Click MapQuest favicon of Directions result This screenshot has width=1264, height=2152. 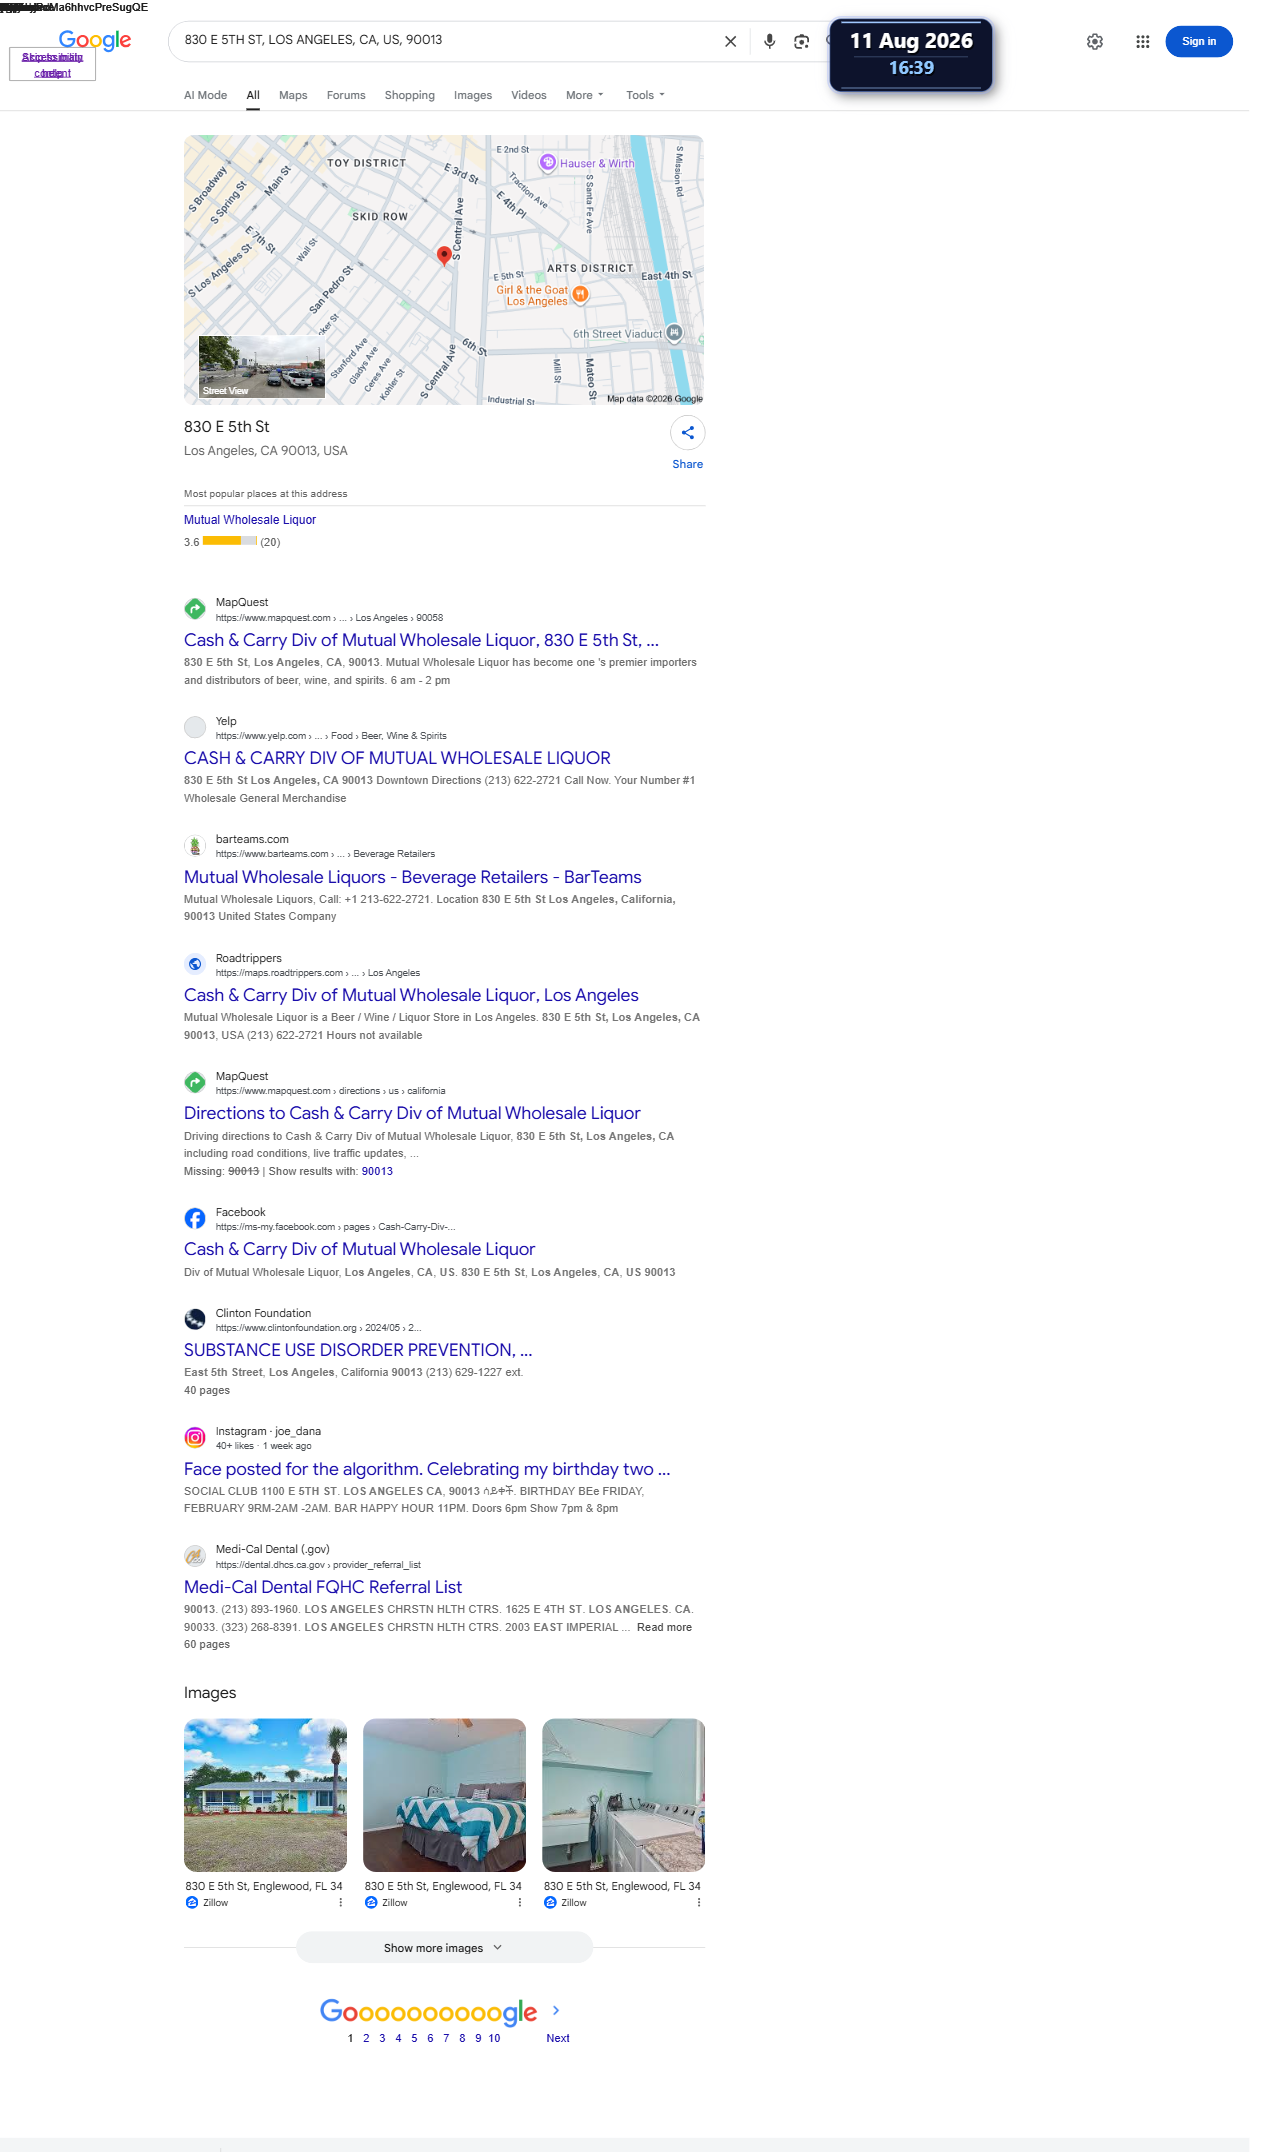coord(195,1082)
